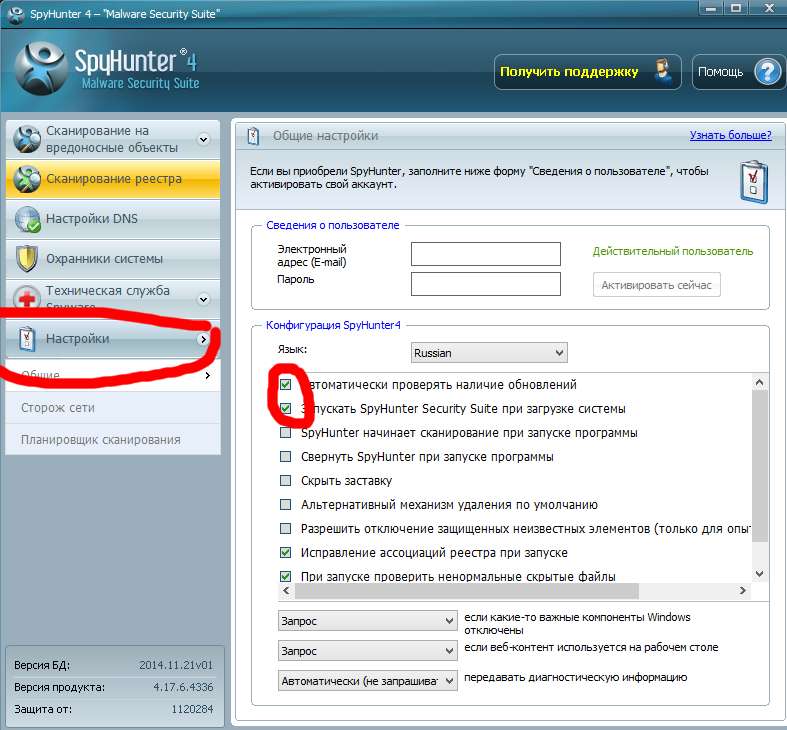The height and width of the screenshot is (730, 787).
Task: Click options list scroll up arrow
Action: pyautogui.click(x=759, y=383)
